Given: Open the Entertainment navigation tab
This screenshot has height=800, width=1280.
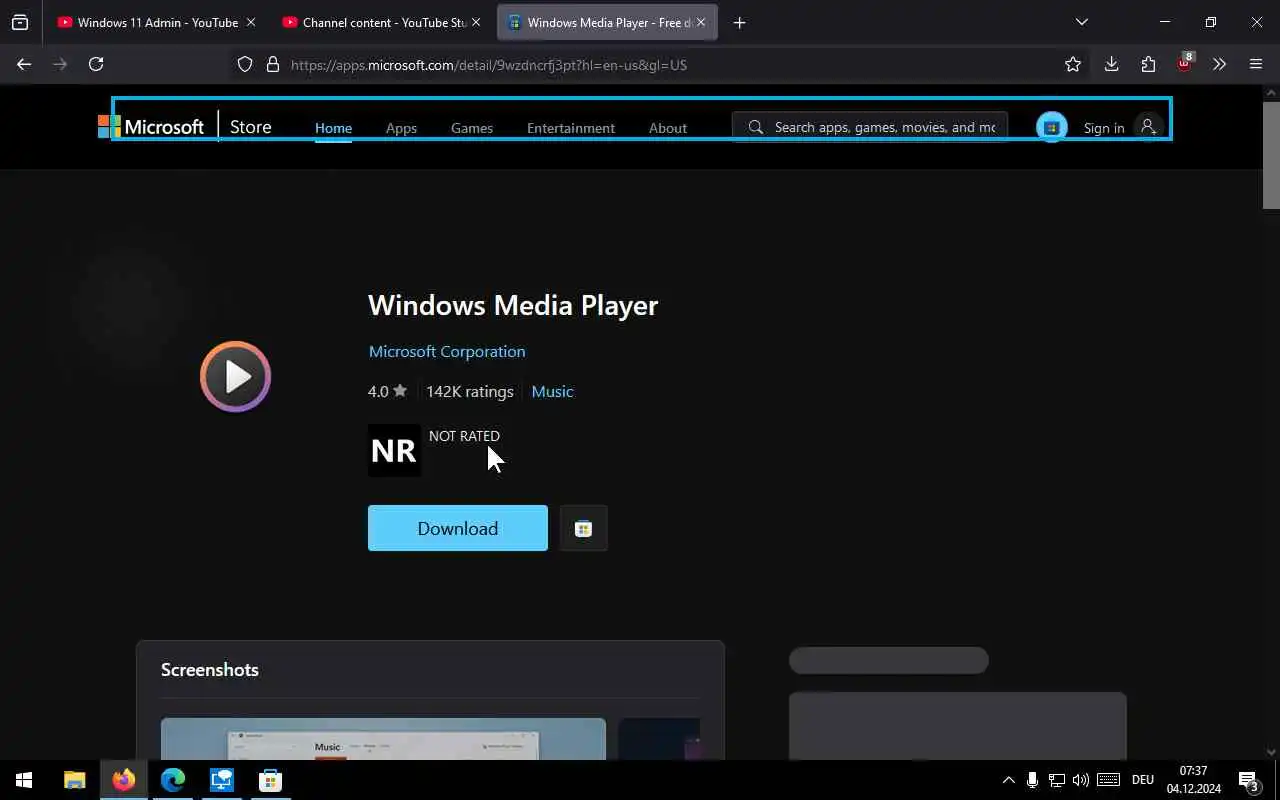Looking at the screenshot, I should (571, 128).
